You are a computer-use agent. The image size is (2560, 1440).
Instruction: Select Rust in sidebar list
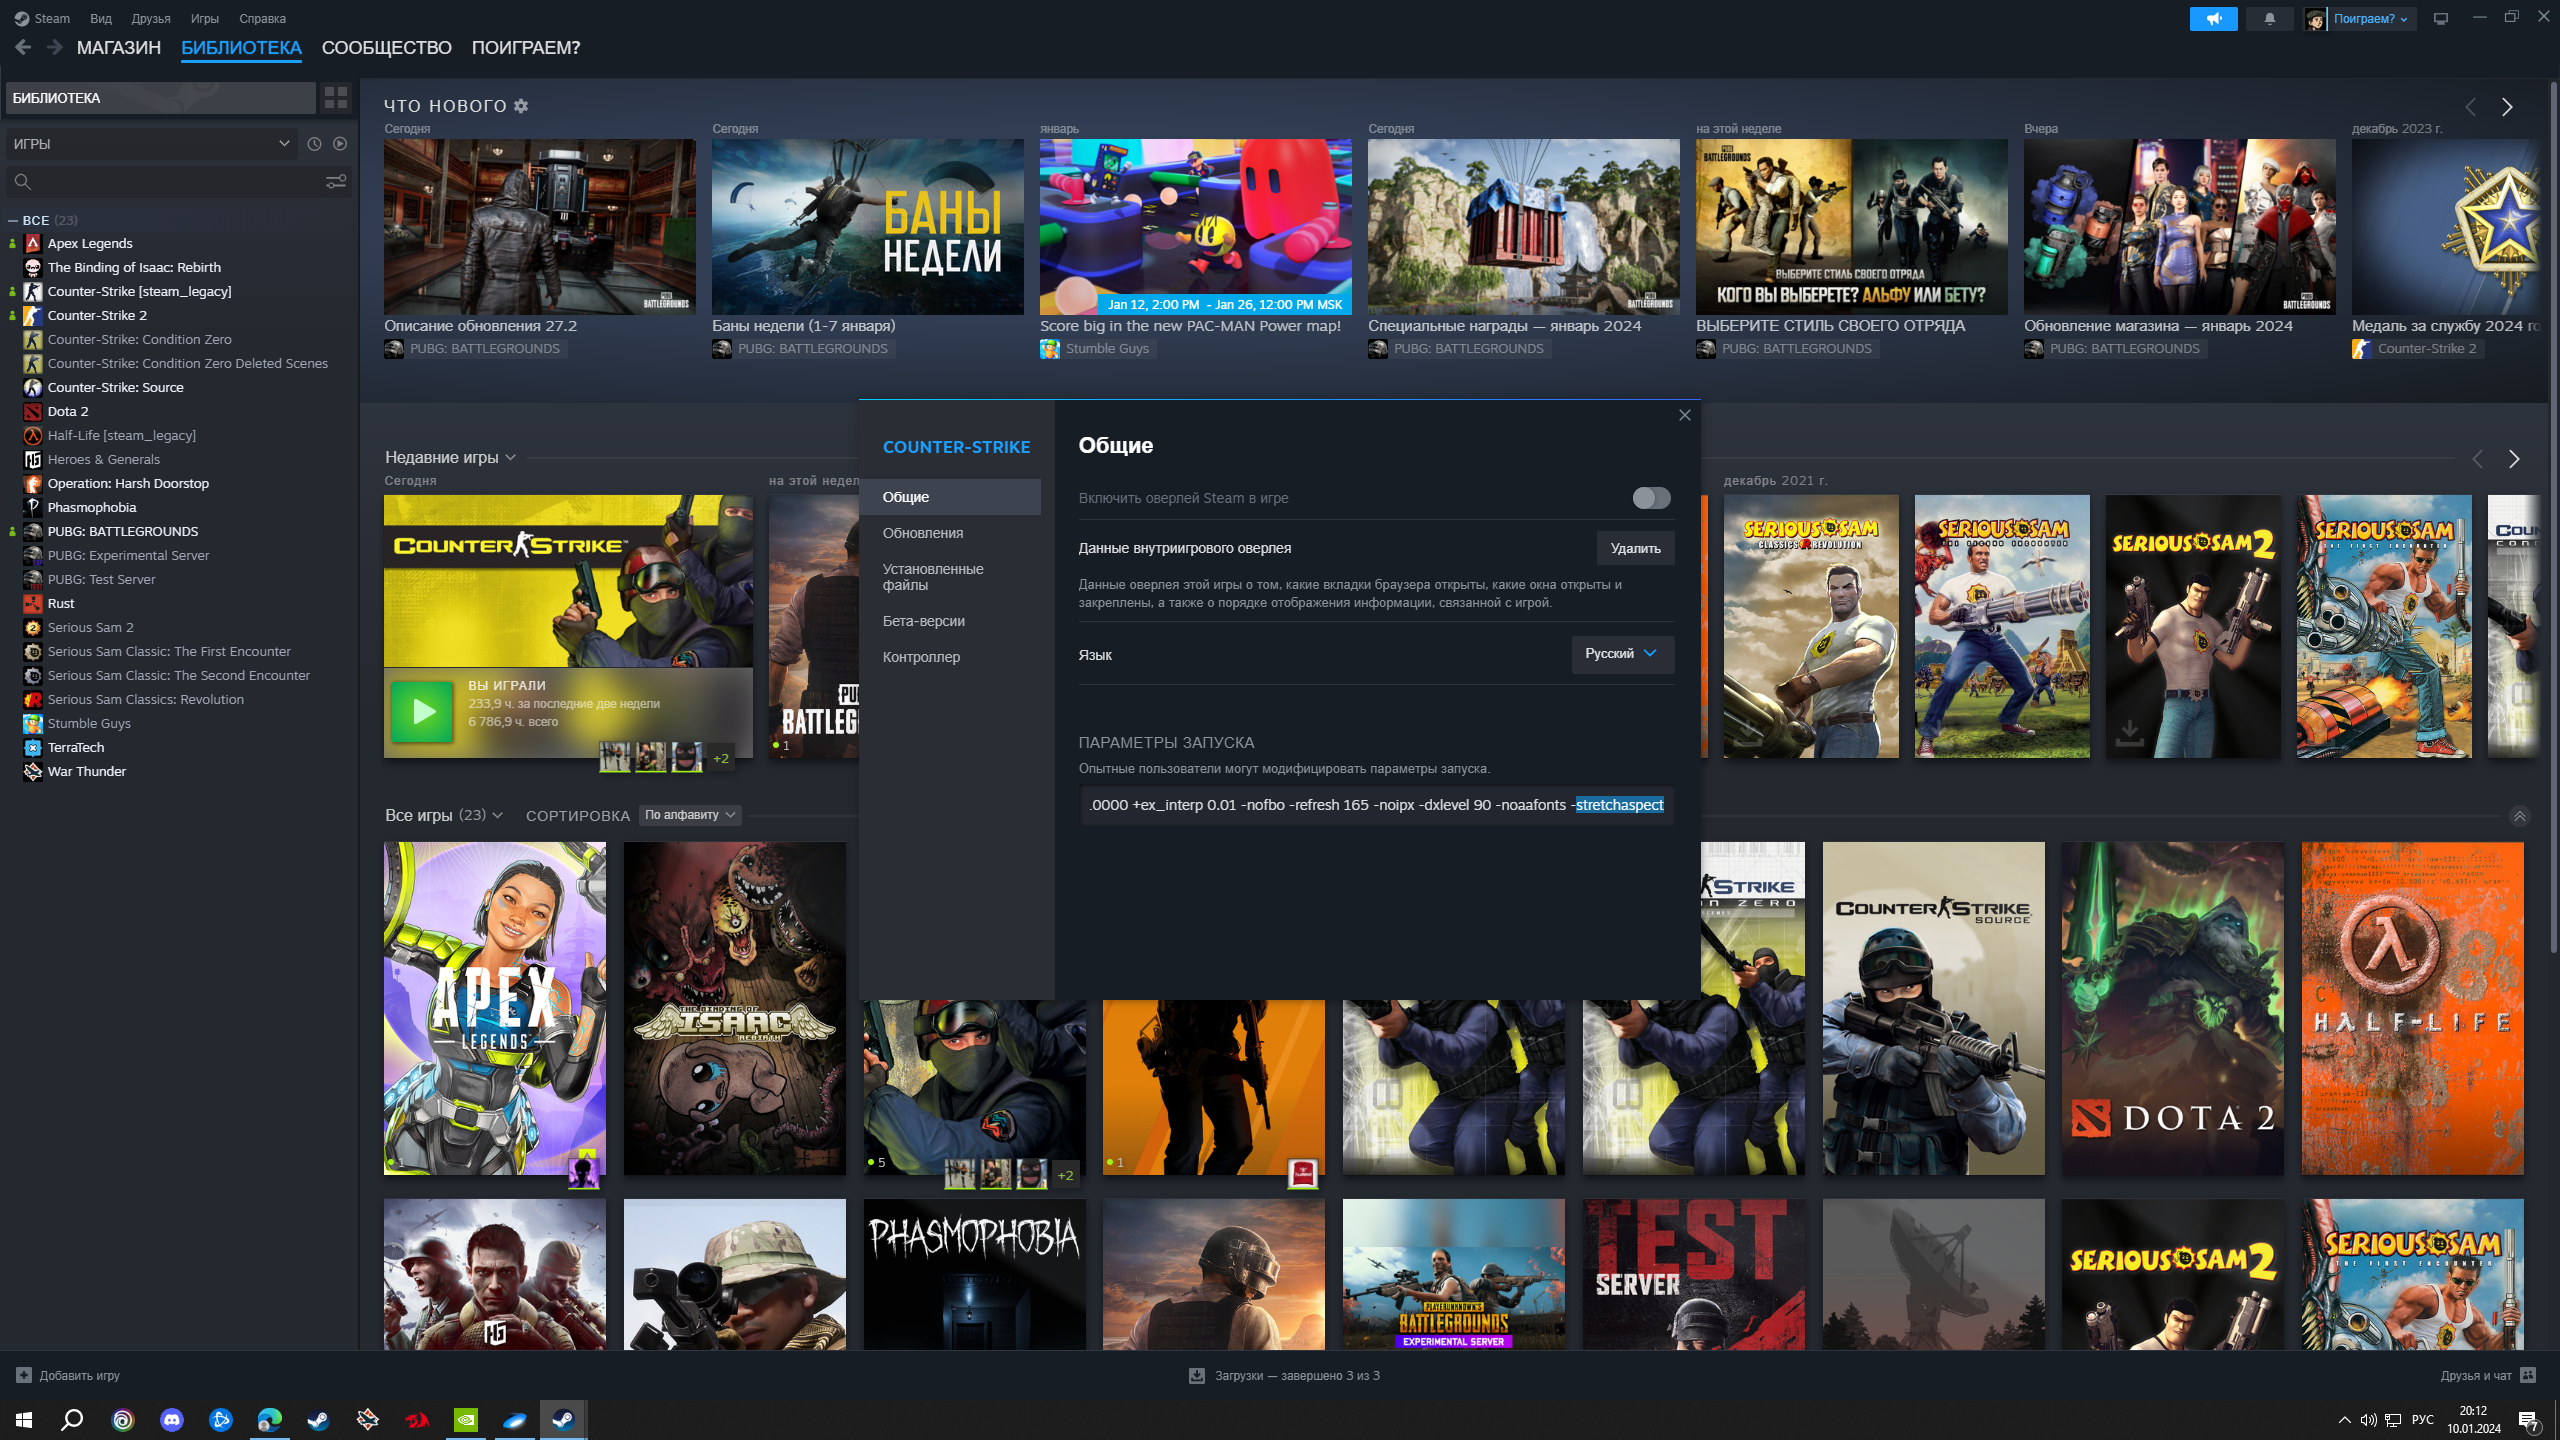[x=61, y=603]
